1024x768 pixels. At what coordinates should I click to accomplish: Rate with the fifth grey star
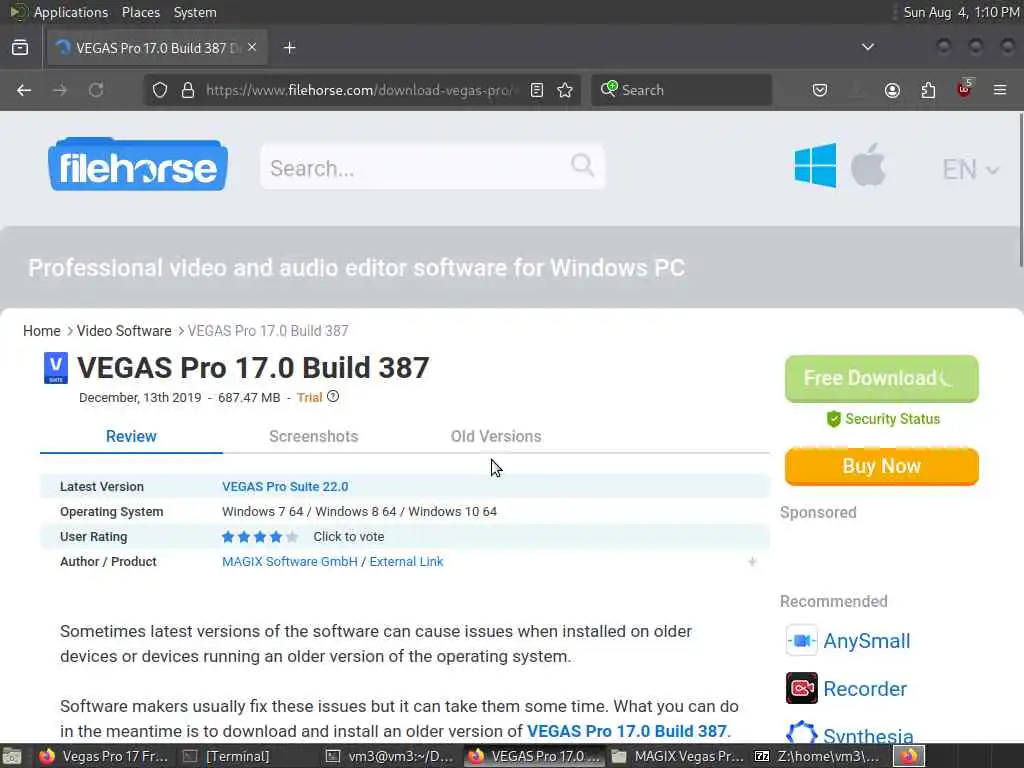pos(292,537)
